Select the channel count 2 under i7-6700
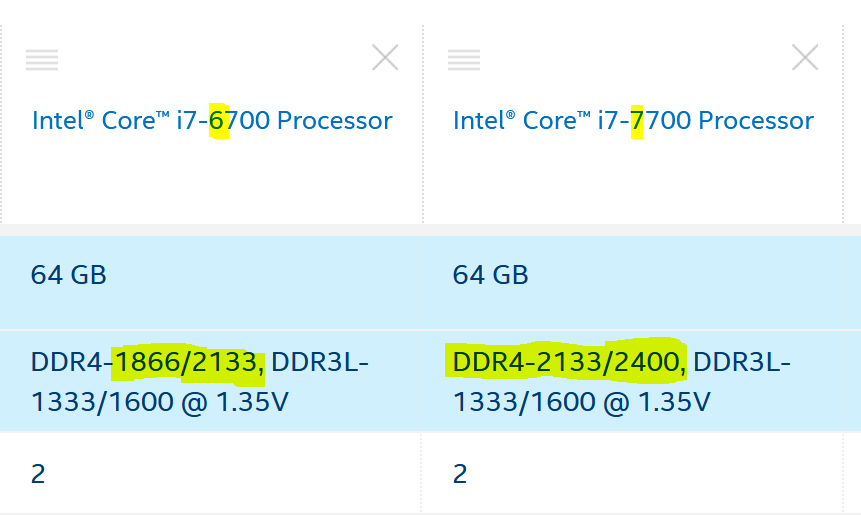Viewport: 861px width, 515px height. click(x=38, y=473)
